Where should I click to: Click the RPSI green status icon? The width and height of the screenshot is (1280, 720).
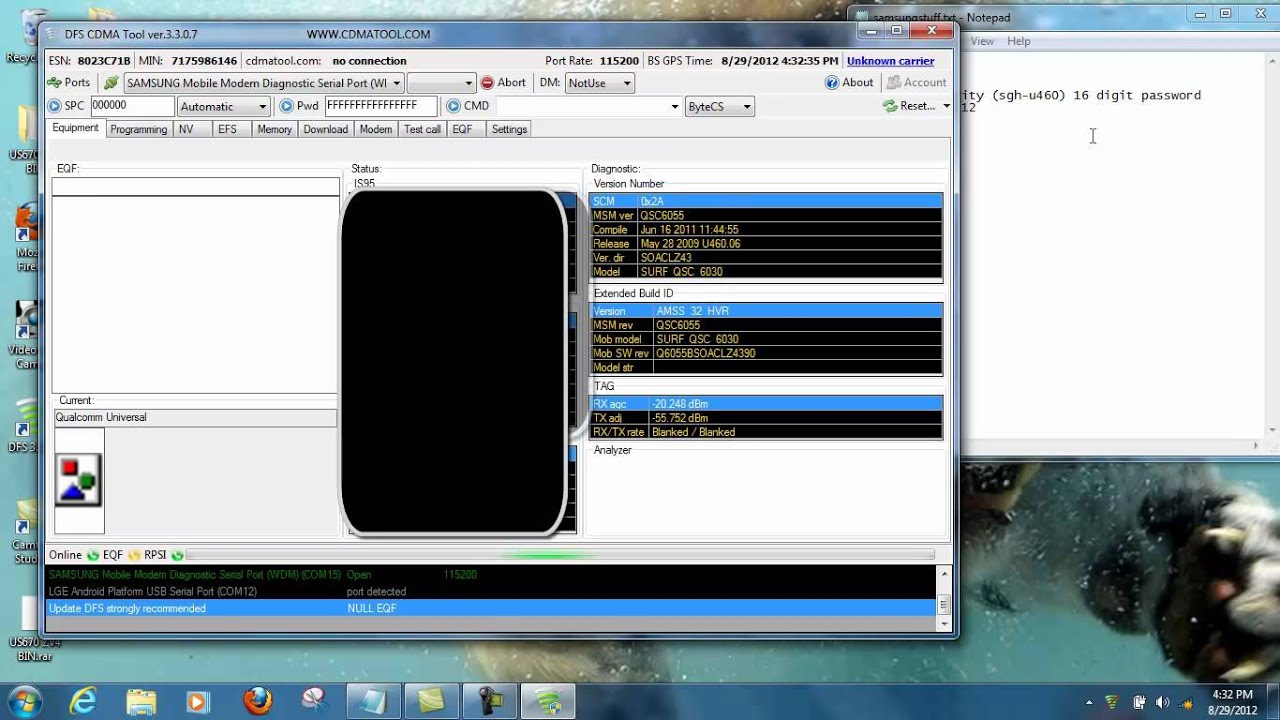coord(177,555)
